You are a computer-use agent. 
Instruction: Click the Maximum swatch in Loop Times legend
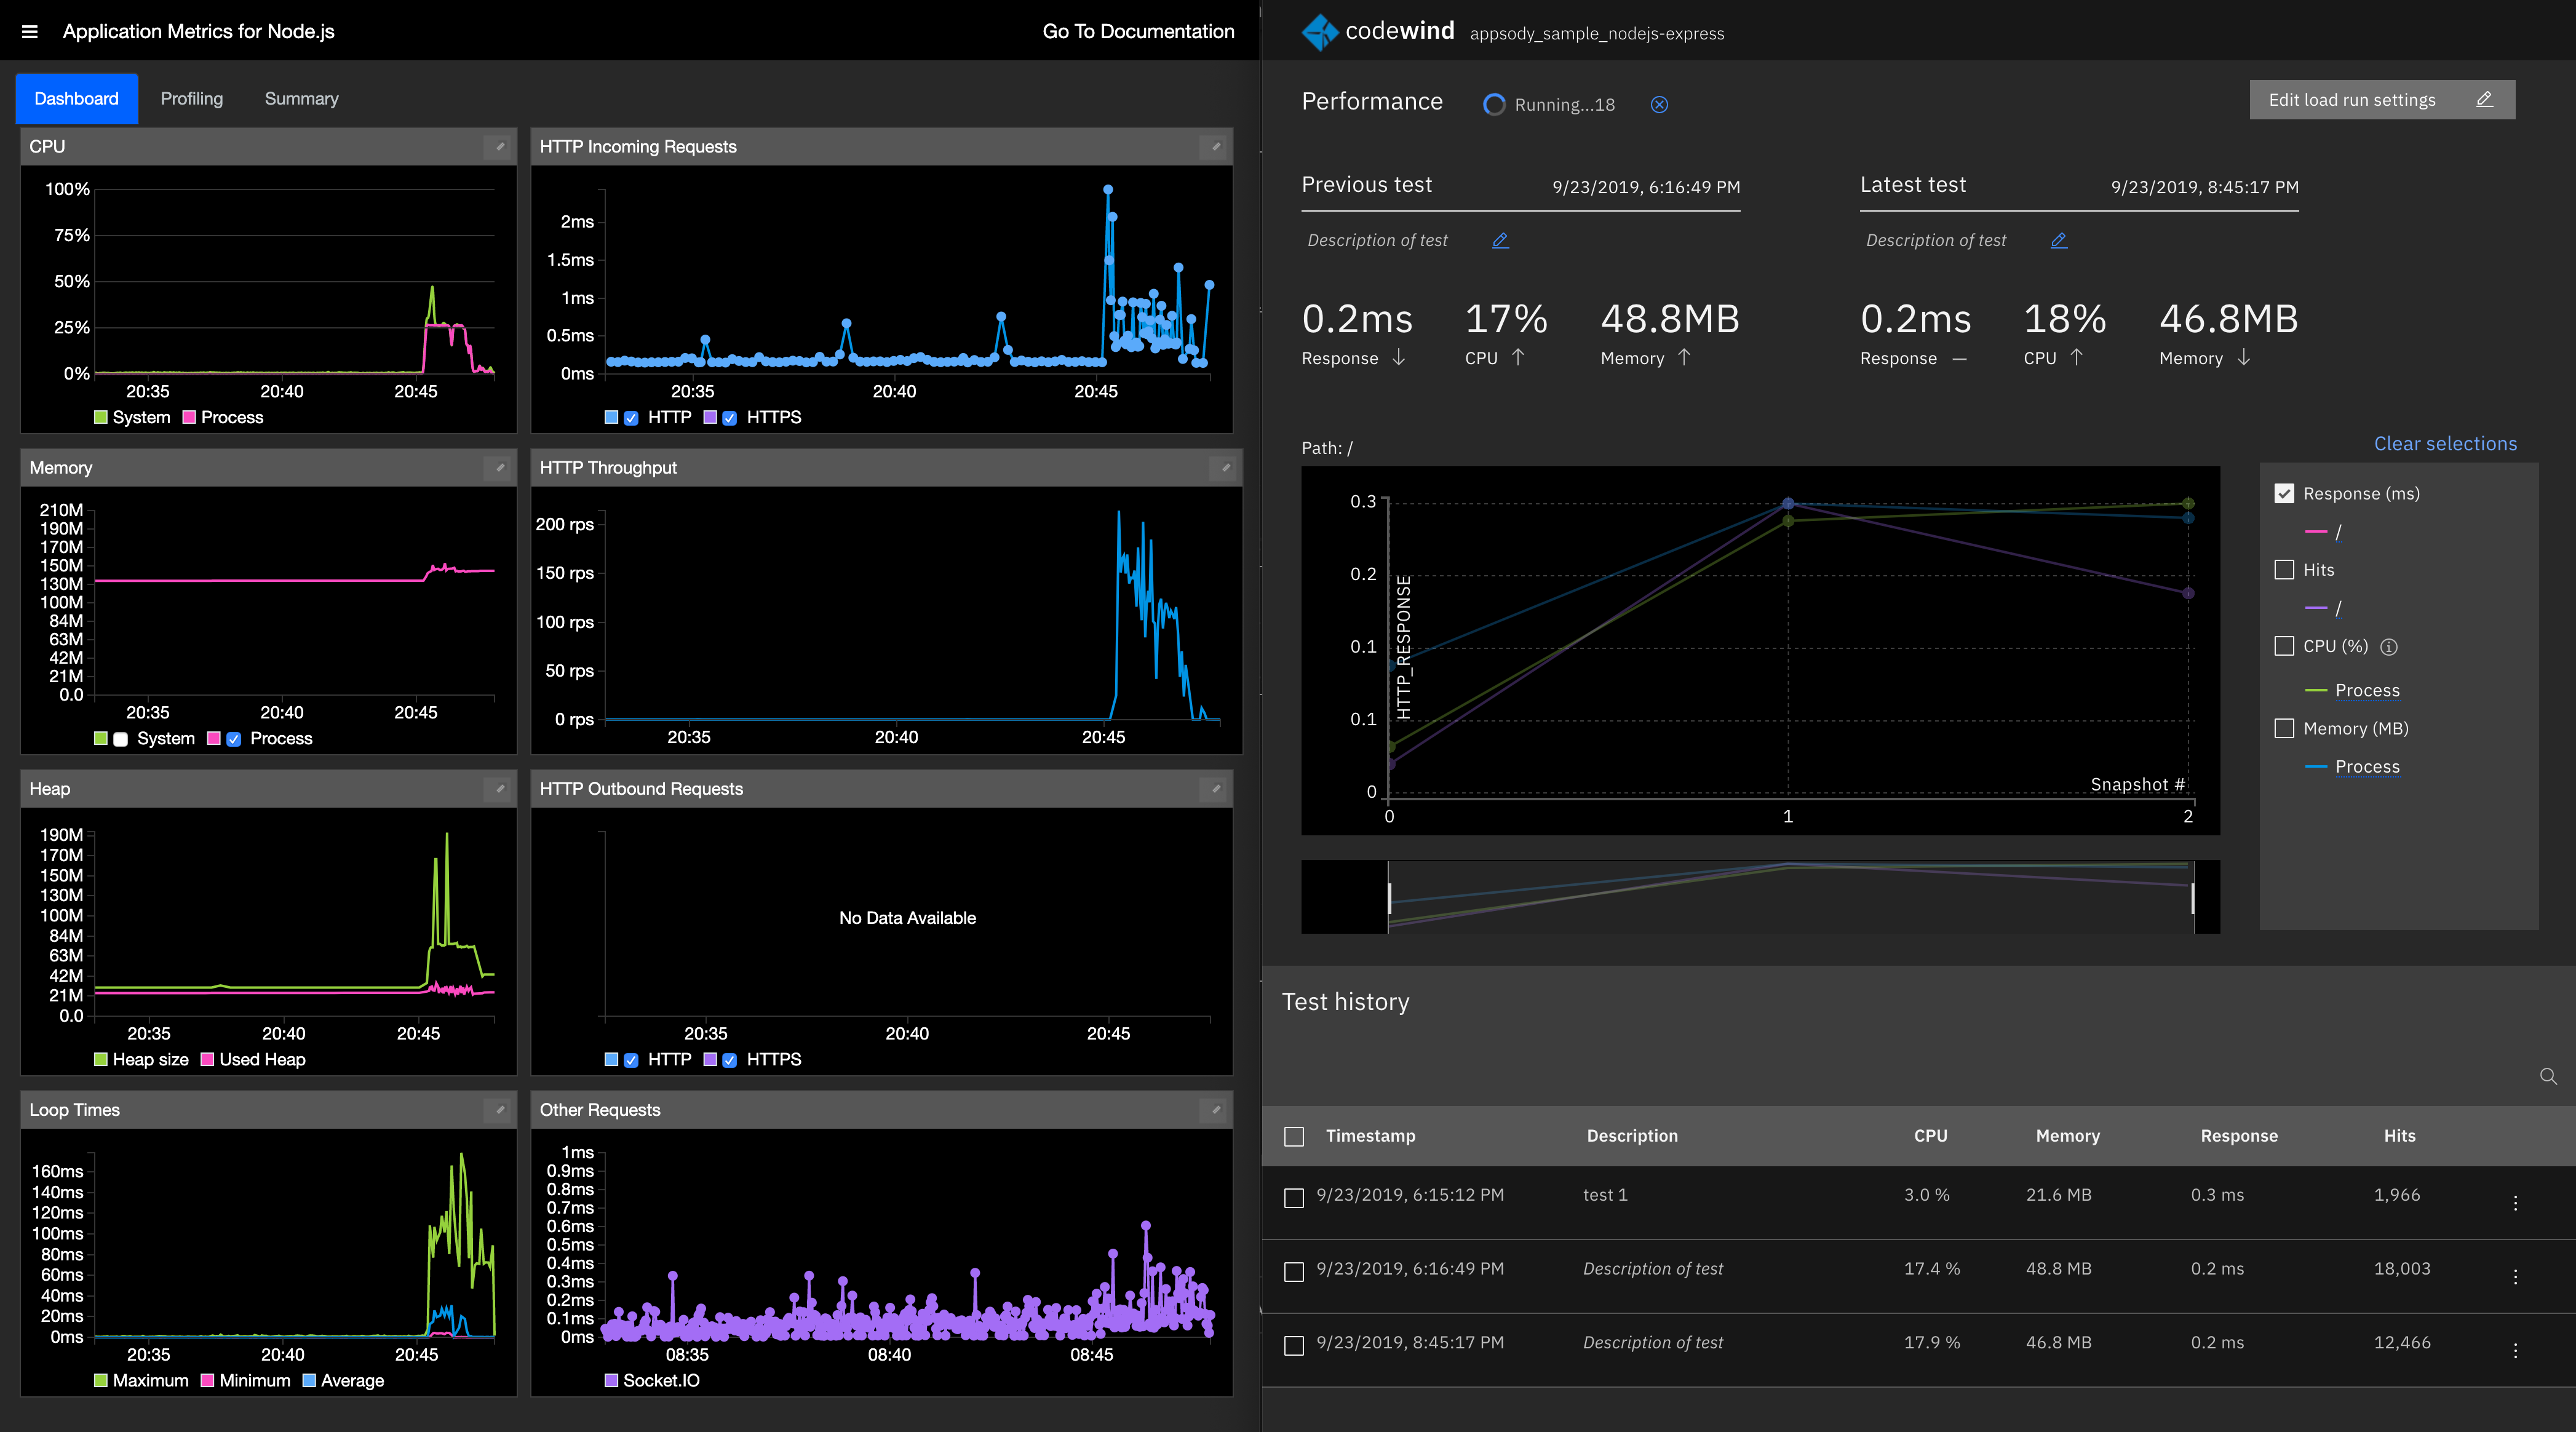click(x=101, y=1380)
